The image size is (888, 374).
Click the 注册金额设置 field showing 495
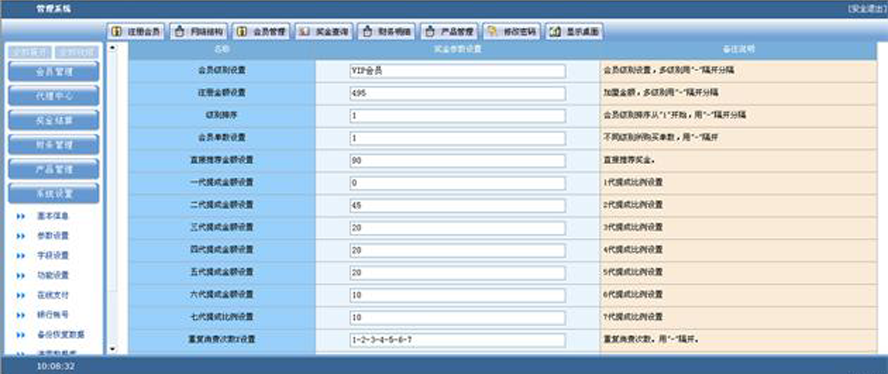tap(458, 94)
